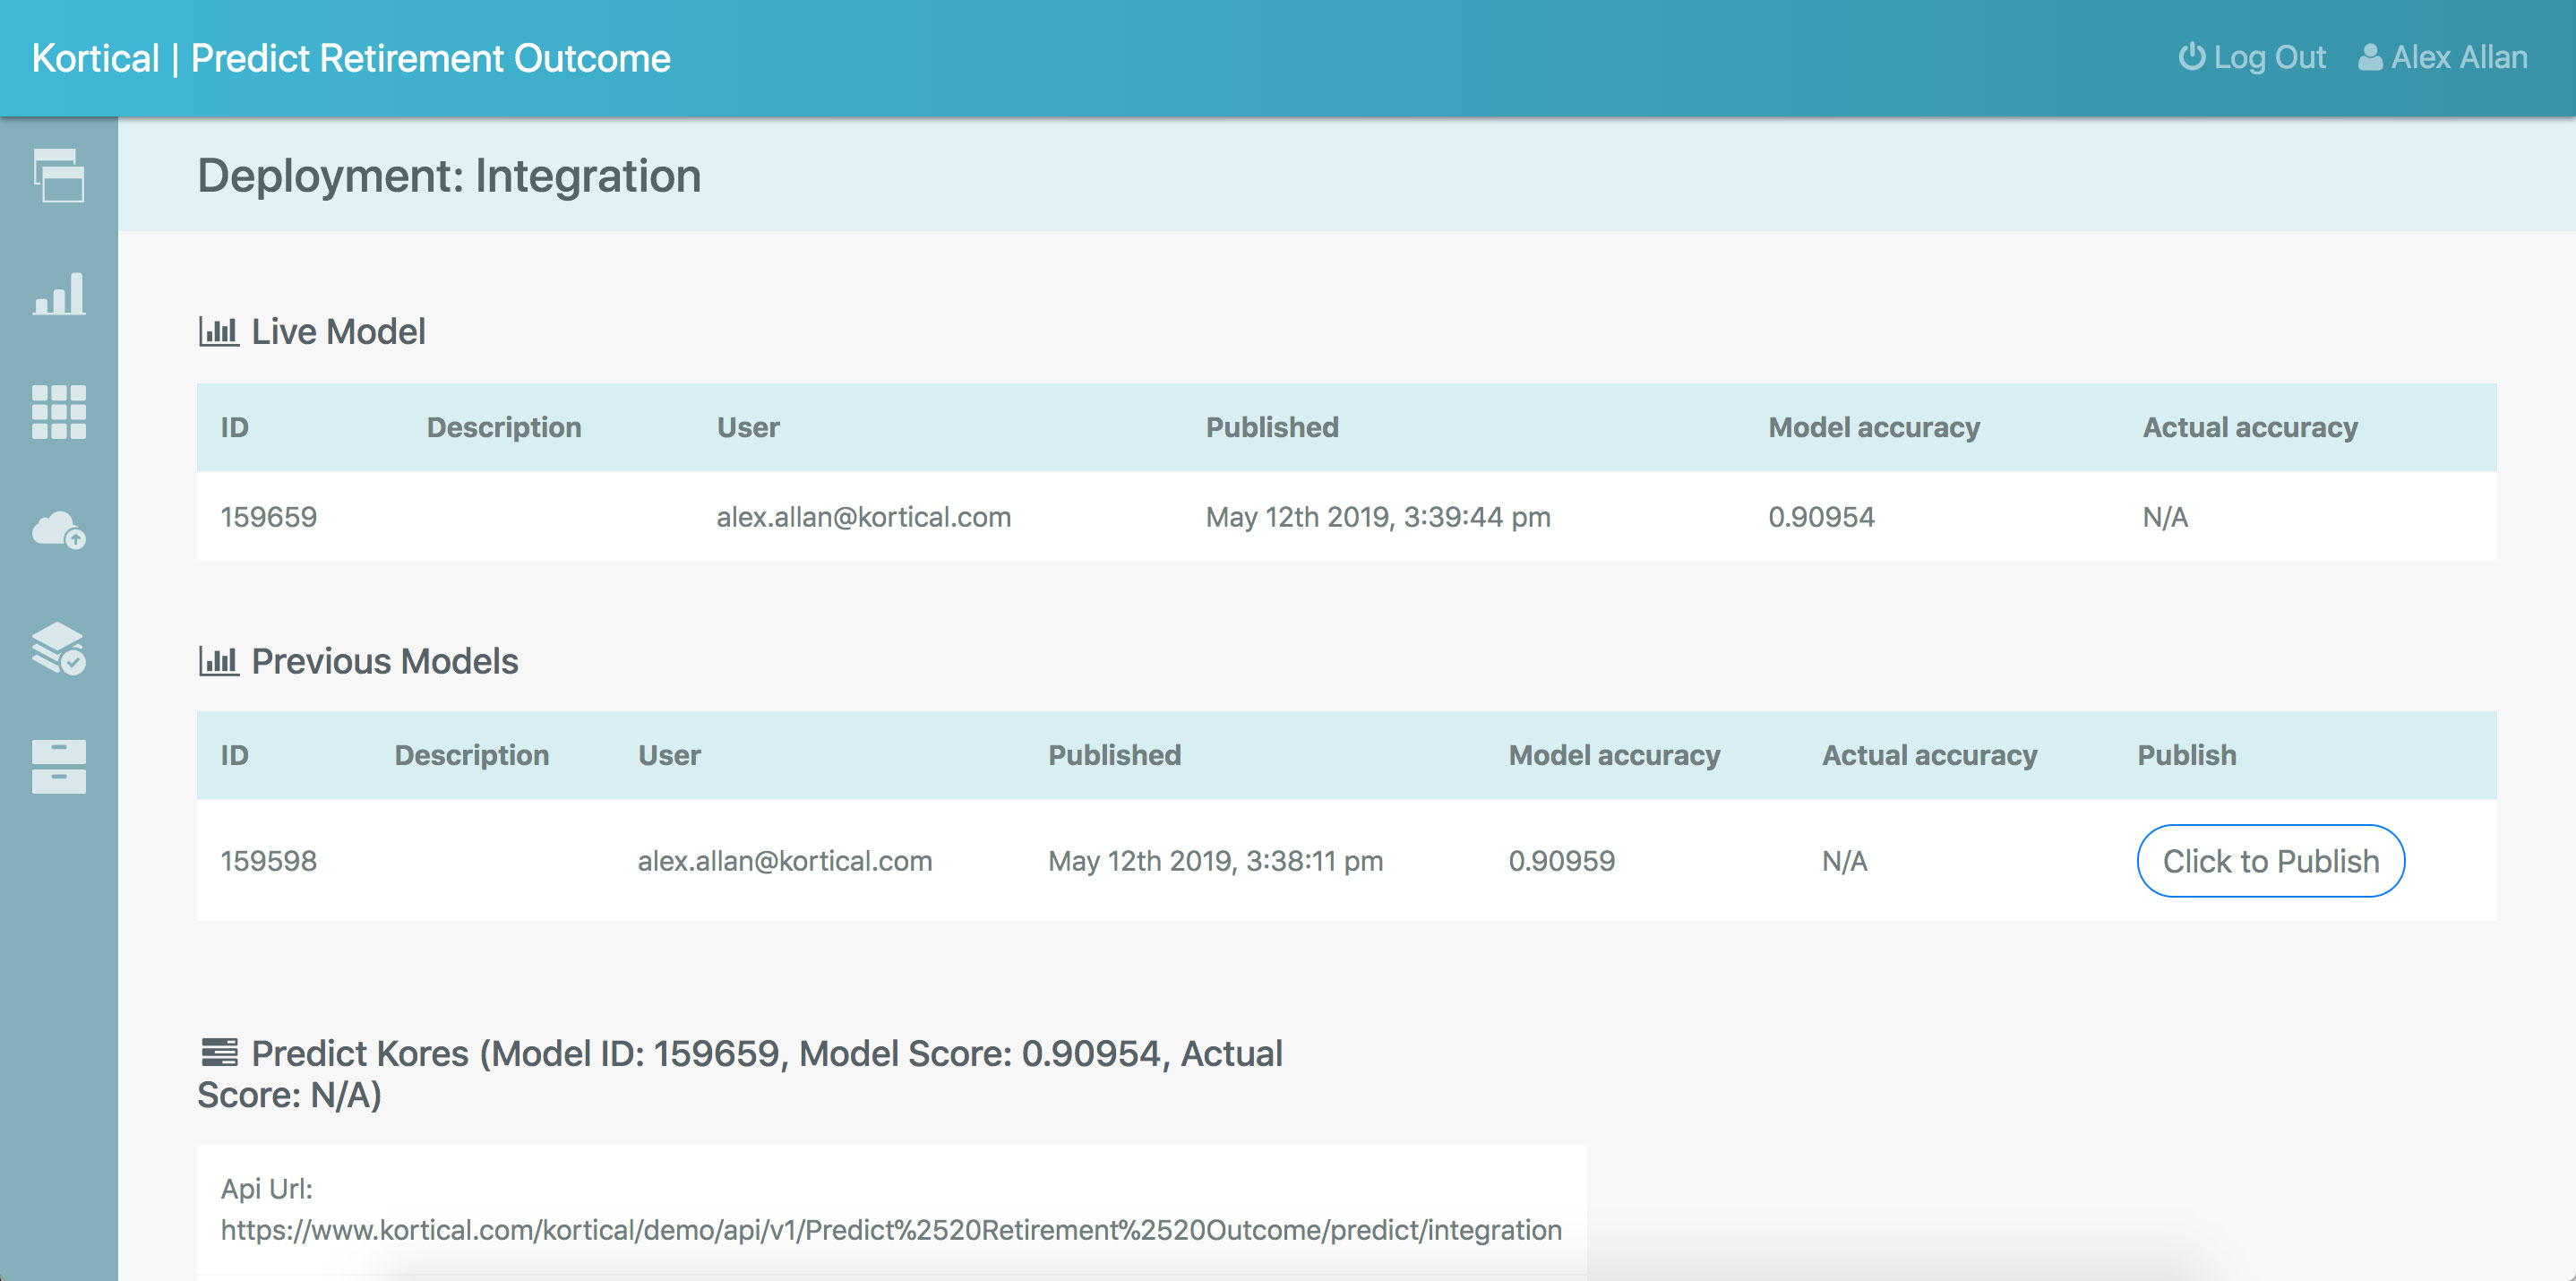
Task: Click the Predict integration API URL text
Action: 890,1229
